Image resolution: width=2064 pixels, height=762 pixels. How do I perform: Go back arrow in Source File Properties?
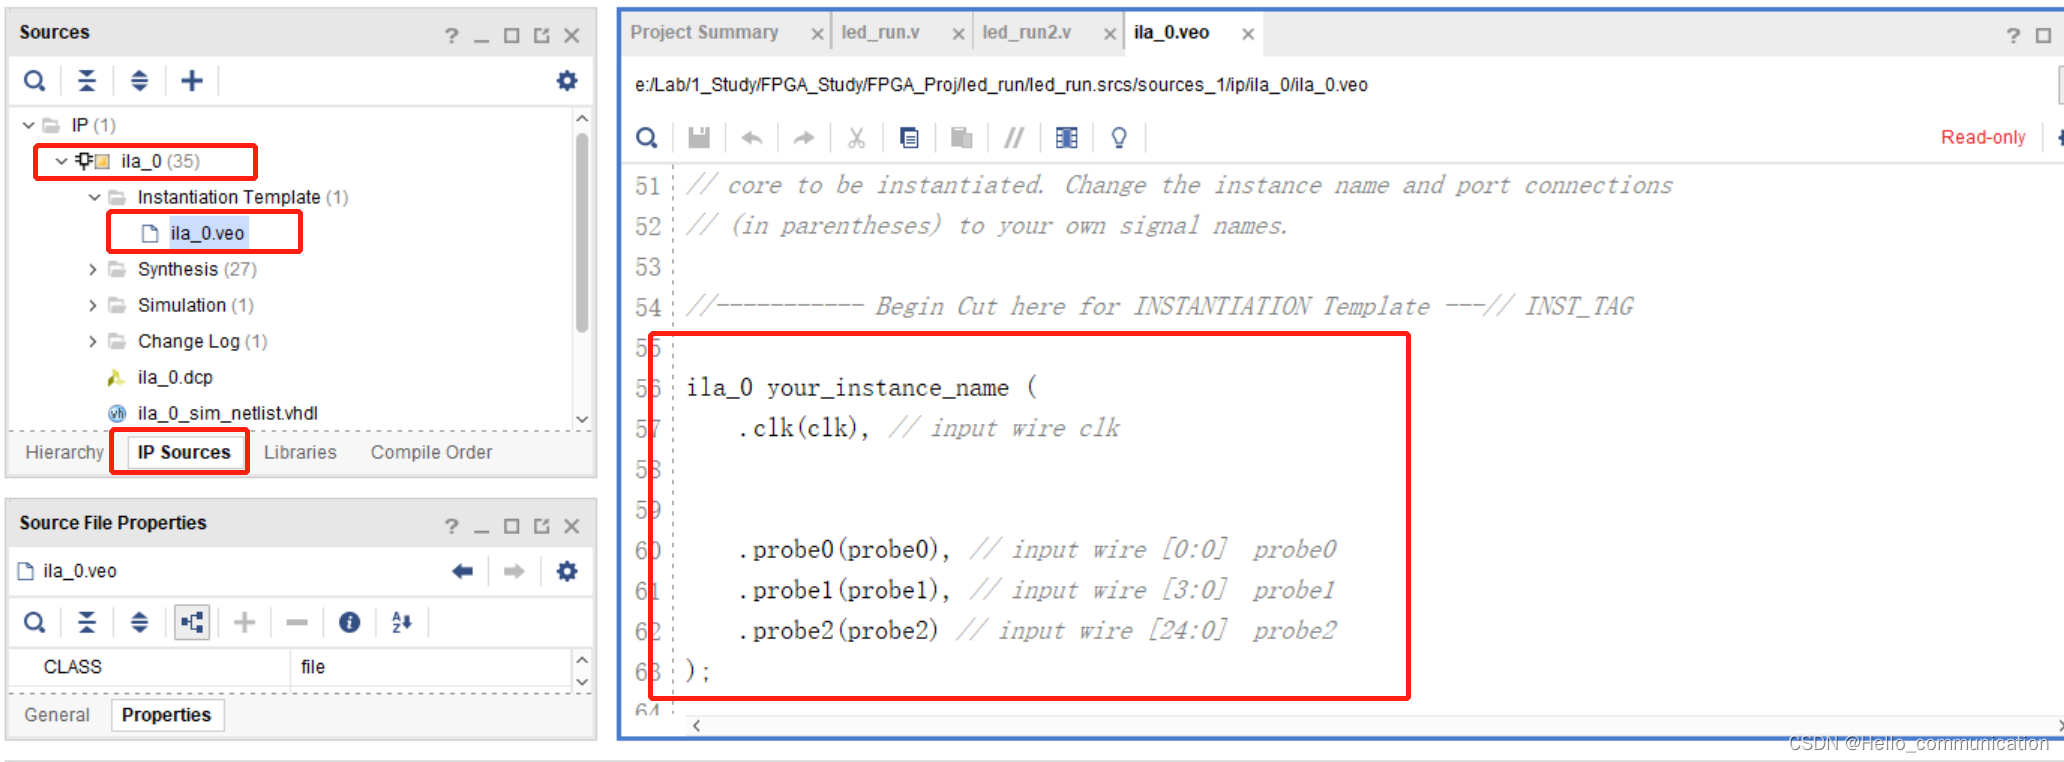click(x=462, y=571)
